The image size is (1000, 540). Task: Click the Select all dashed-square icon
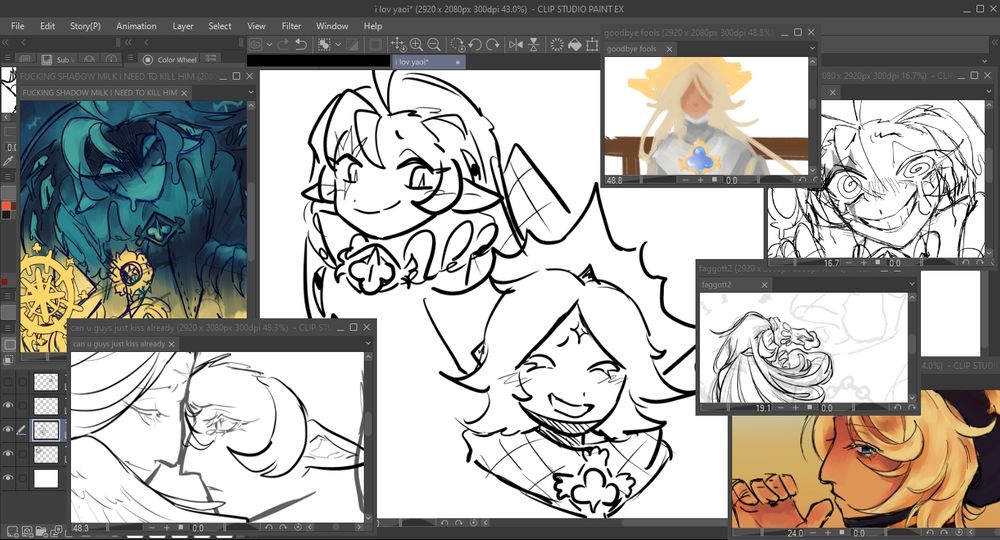click(324, 44)
